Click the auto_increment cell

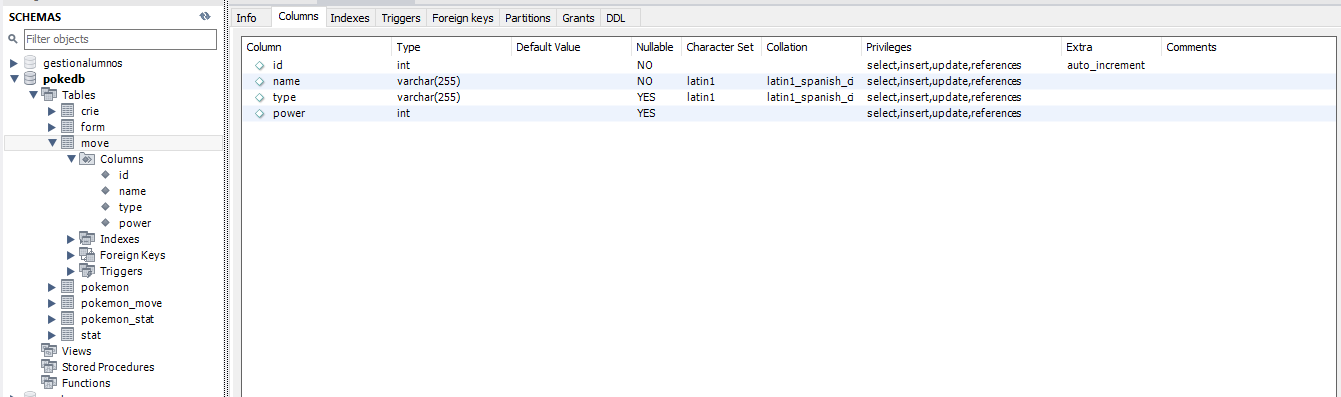1105,65
